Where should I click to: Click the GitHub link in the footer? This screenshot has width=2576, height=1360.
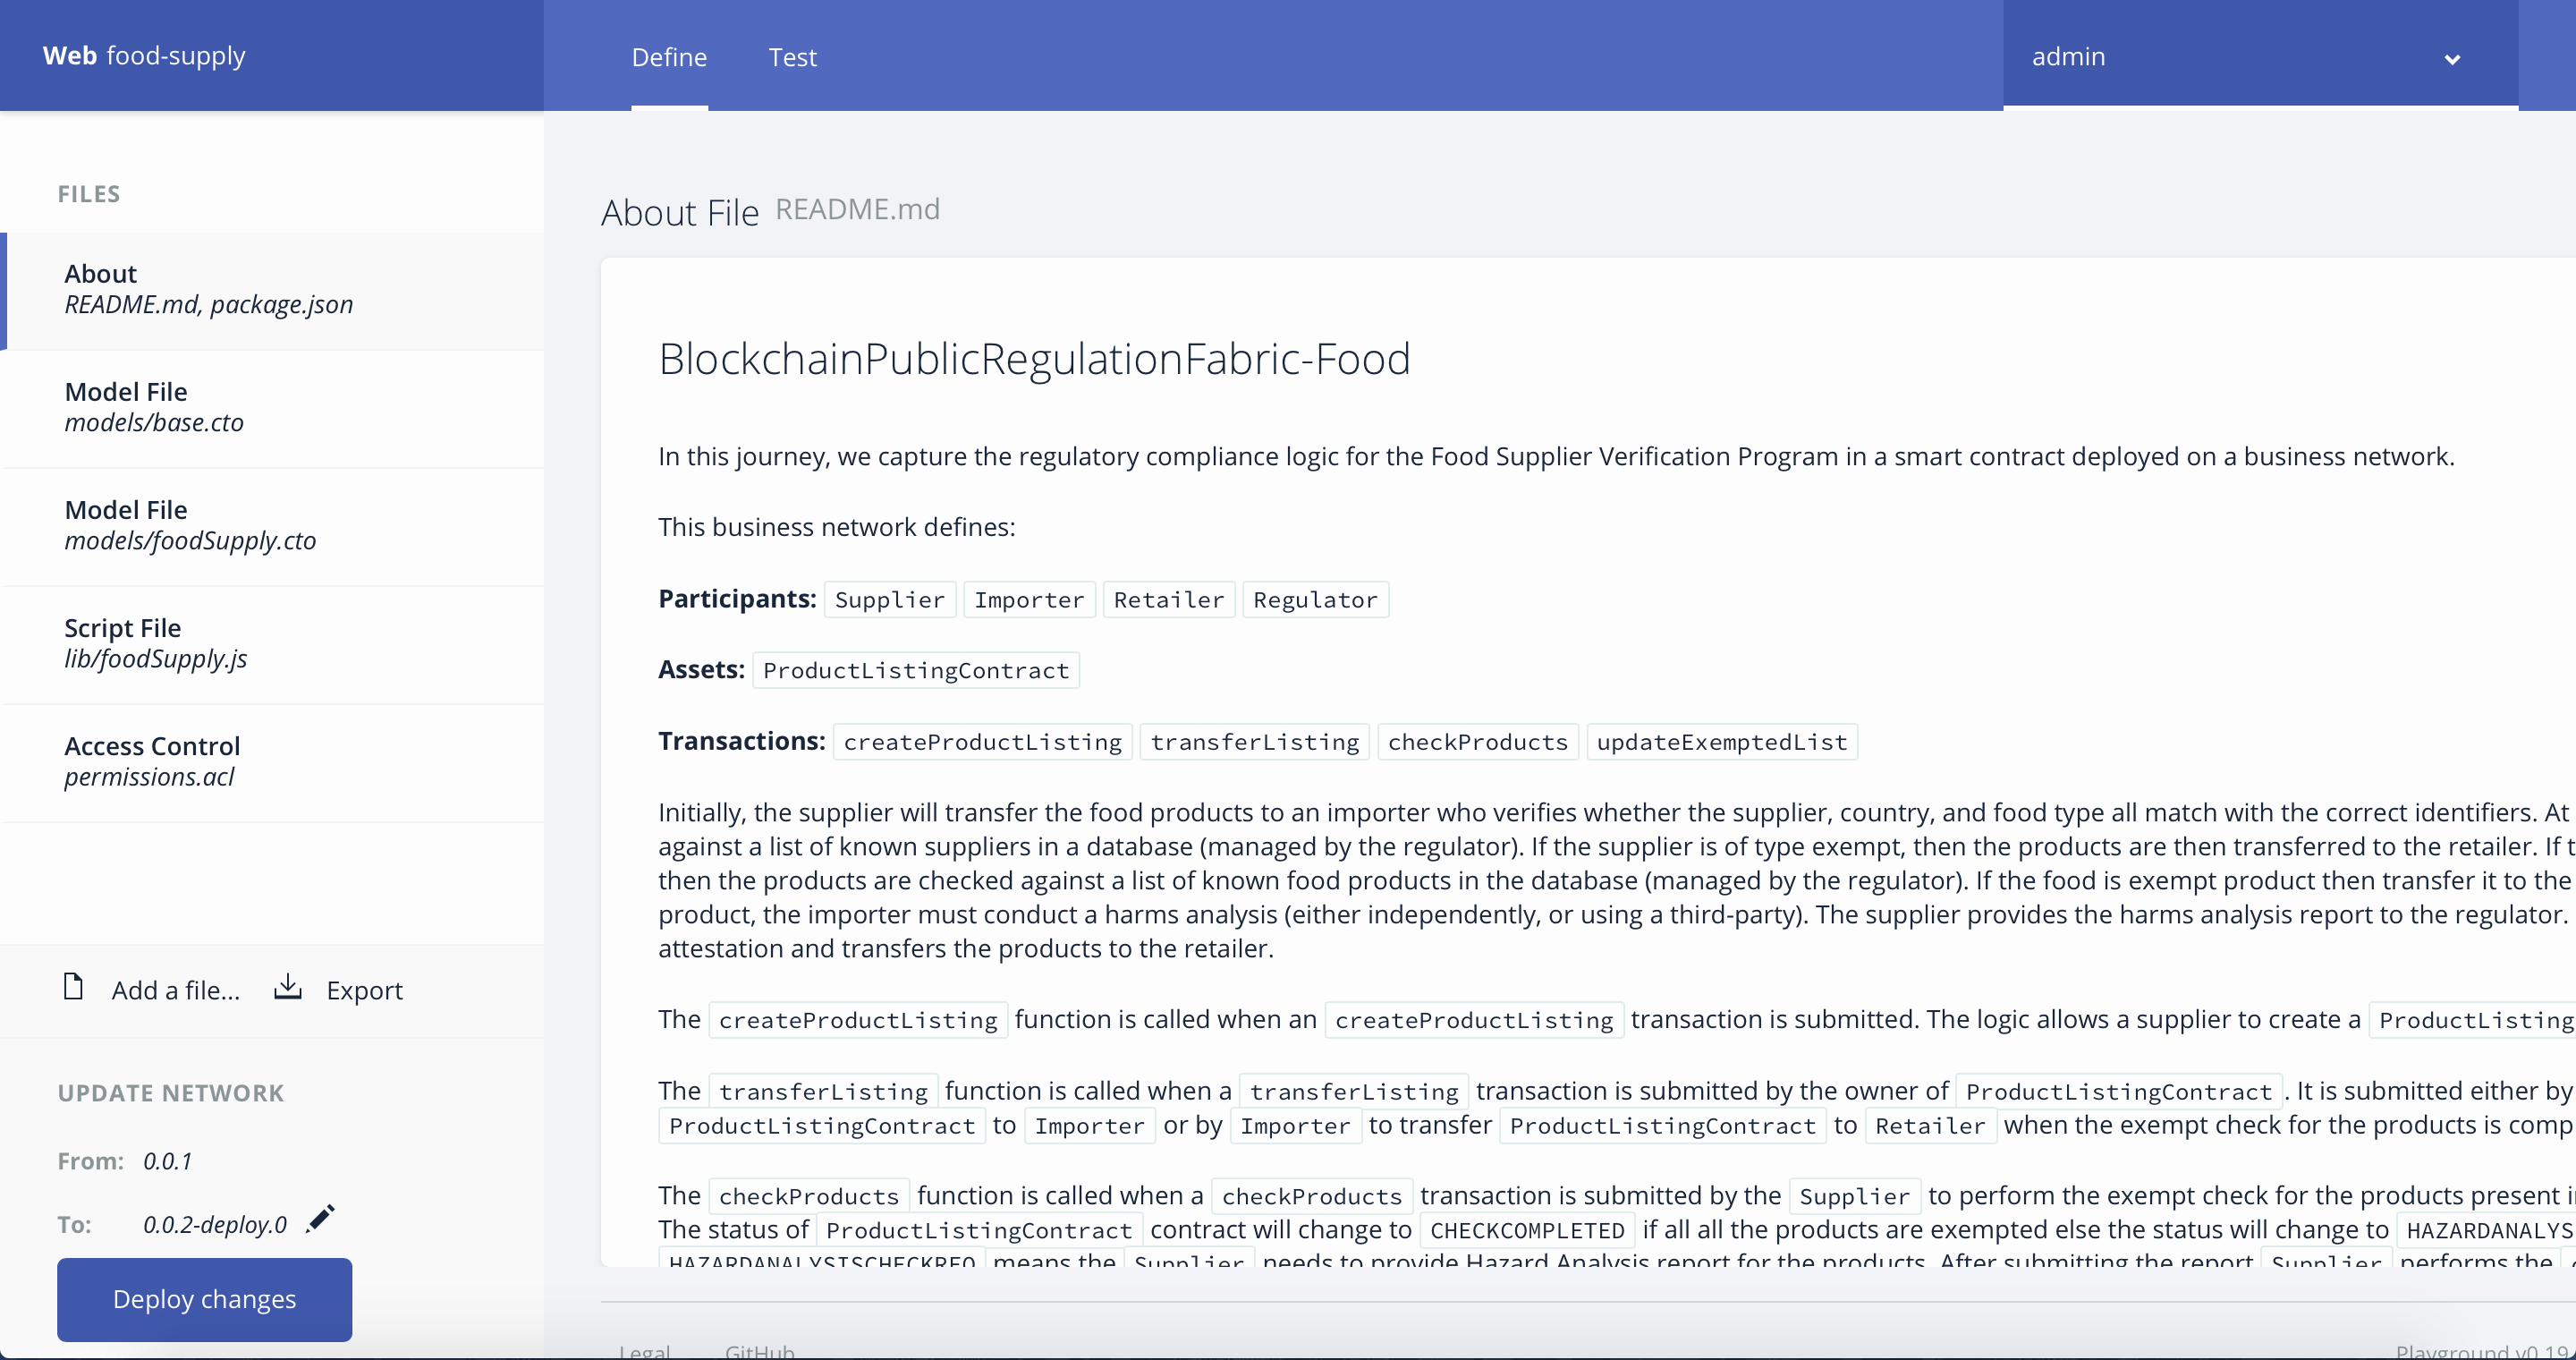pos(761,1350)
